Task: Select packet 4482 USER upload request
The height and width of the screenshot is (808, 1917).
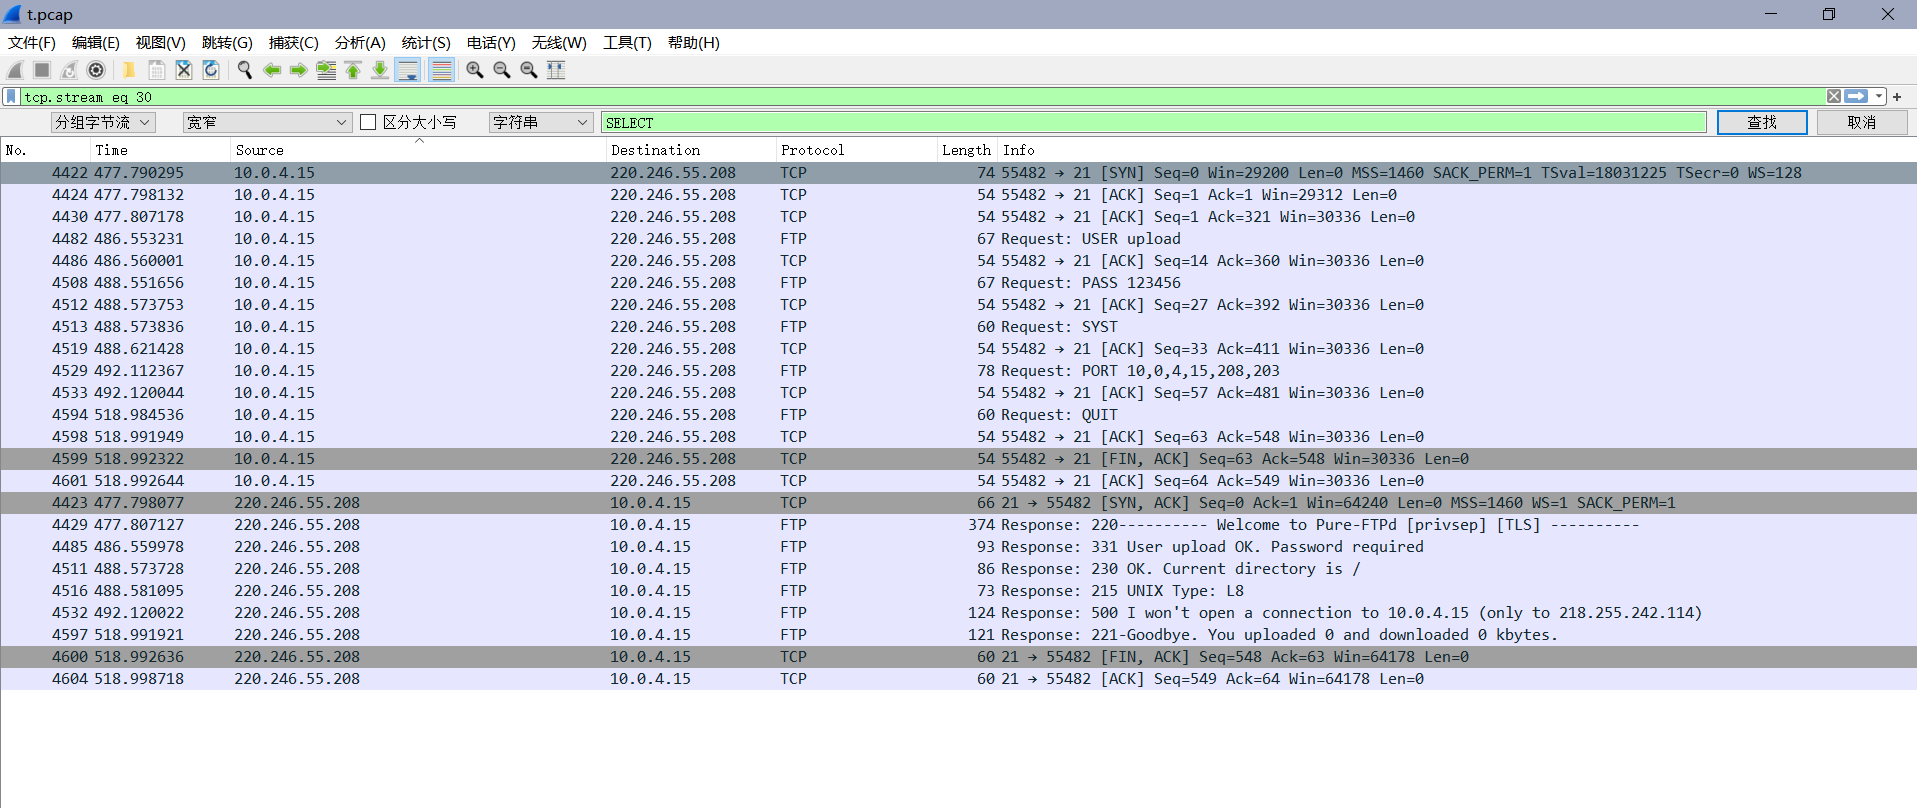Action: click(x=958, y=239)
